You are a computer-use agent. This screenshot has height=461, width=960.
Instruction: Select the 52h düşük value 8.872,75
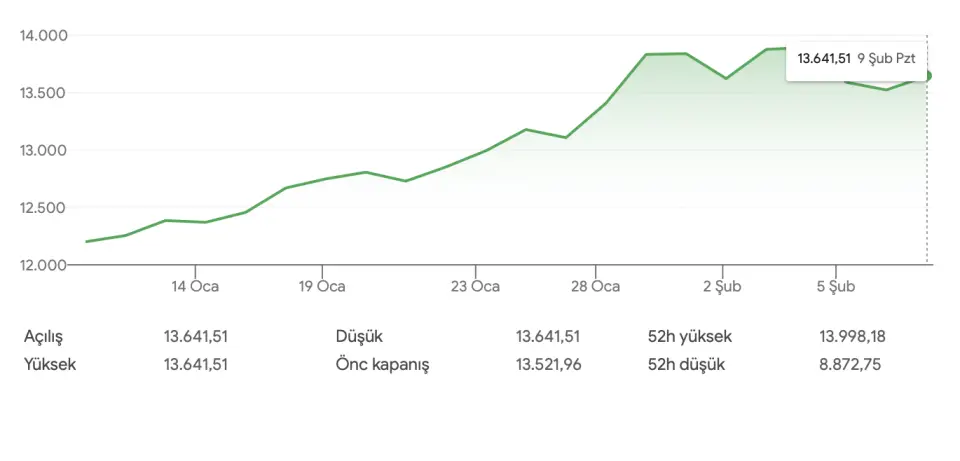tap(849, 364)
